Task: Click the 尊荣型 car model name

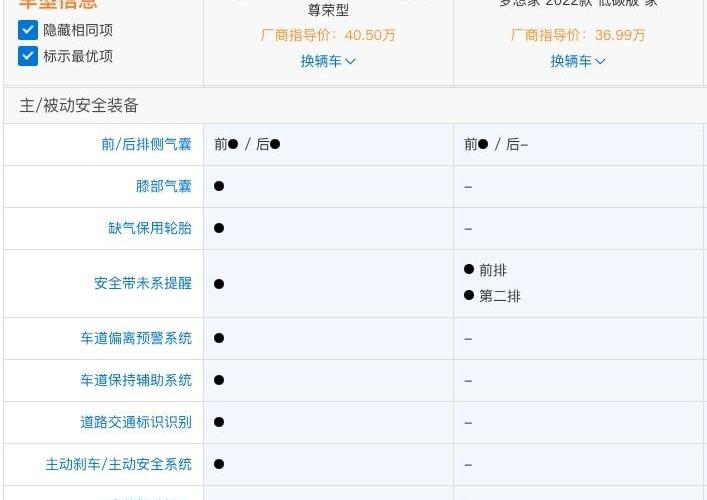Action: tap(327, 10)
